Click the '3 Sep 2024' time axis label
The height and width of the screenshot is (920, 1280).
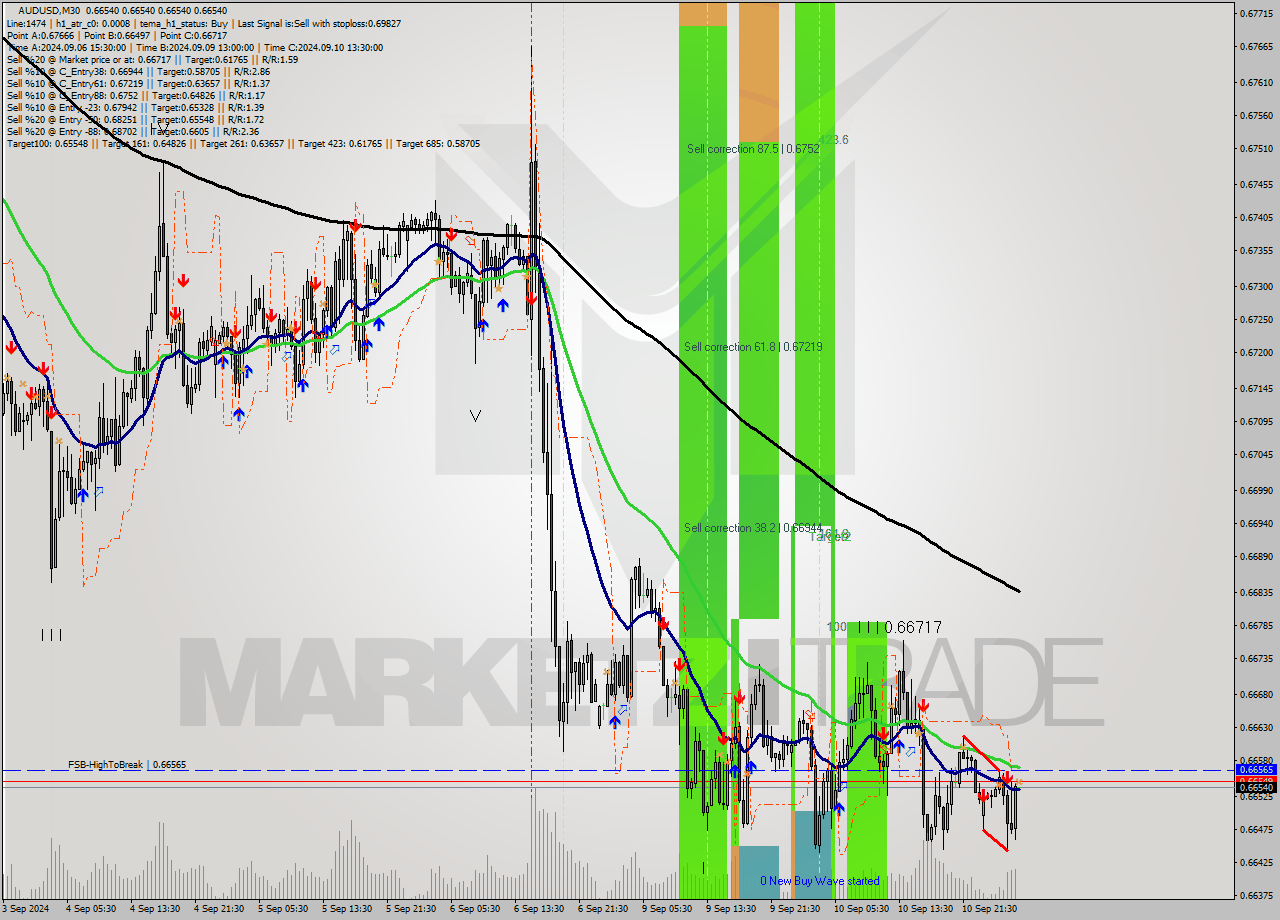coord(25,909)
